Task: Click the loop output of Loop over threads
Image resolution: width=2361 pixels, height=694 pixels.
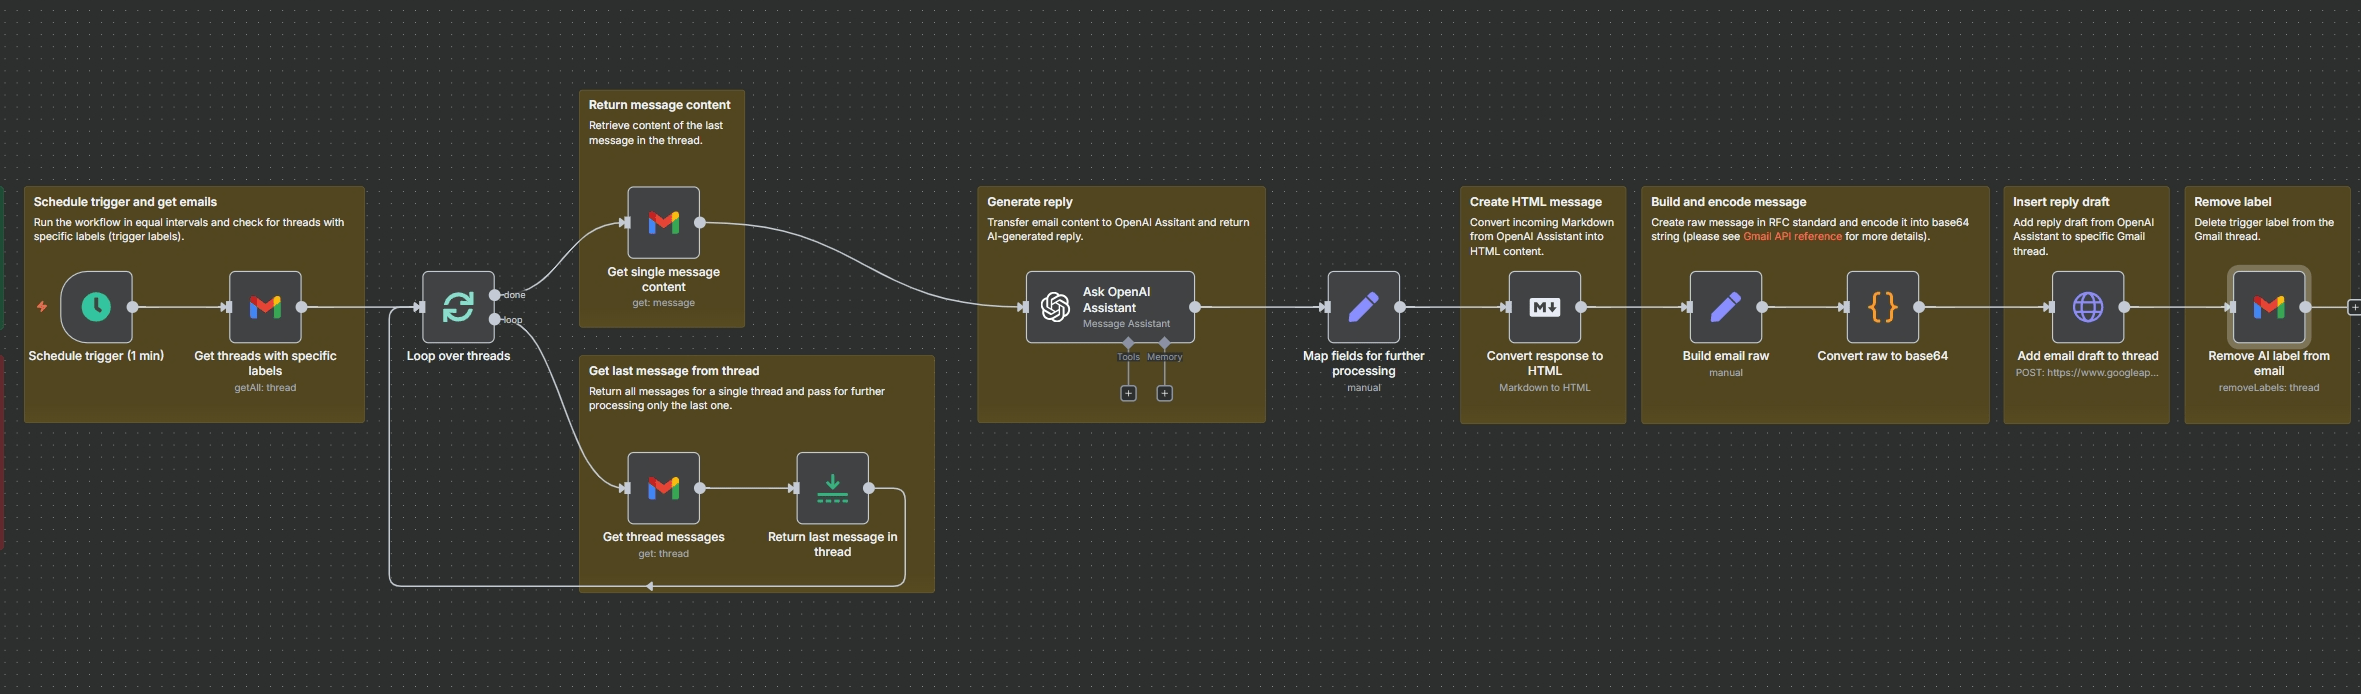Action: click(x=495, y=320)
